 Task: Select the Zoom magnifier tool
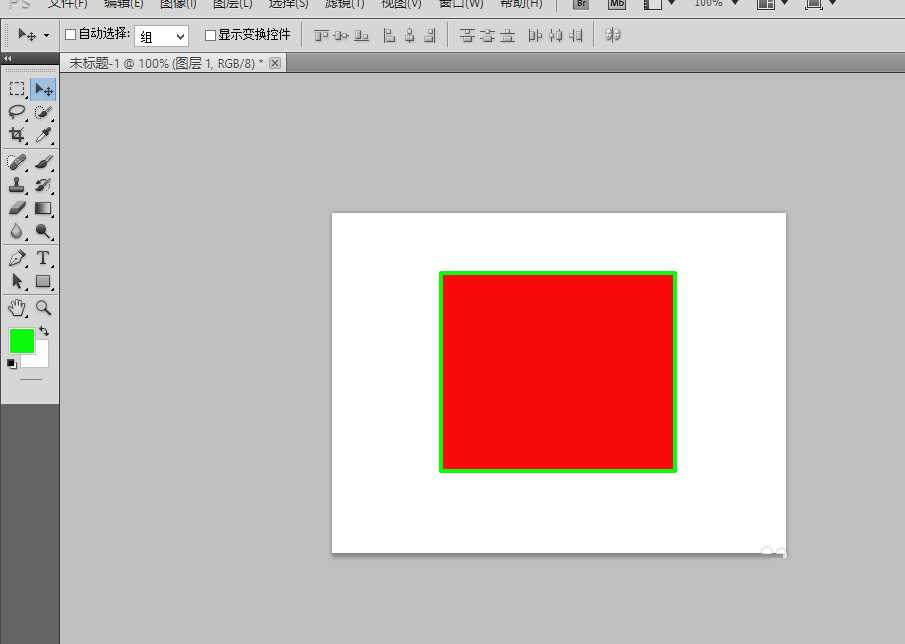coord(43,308)
